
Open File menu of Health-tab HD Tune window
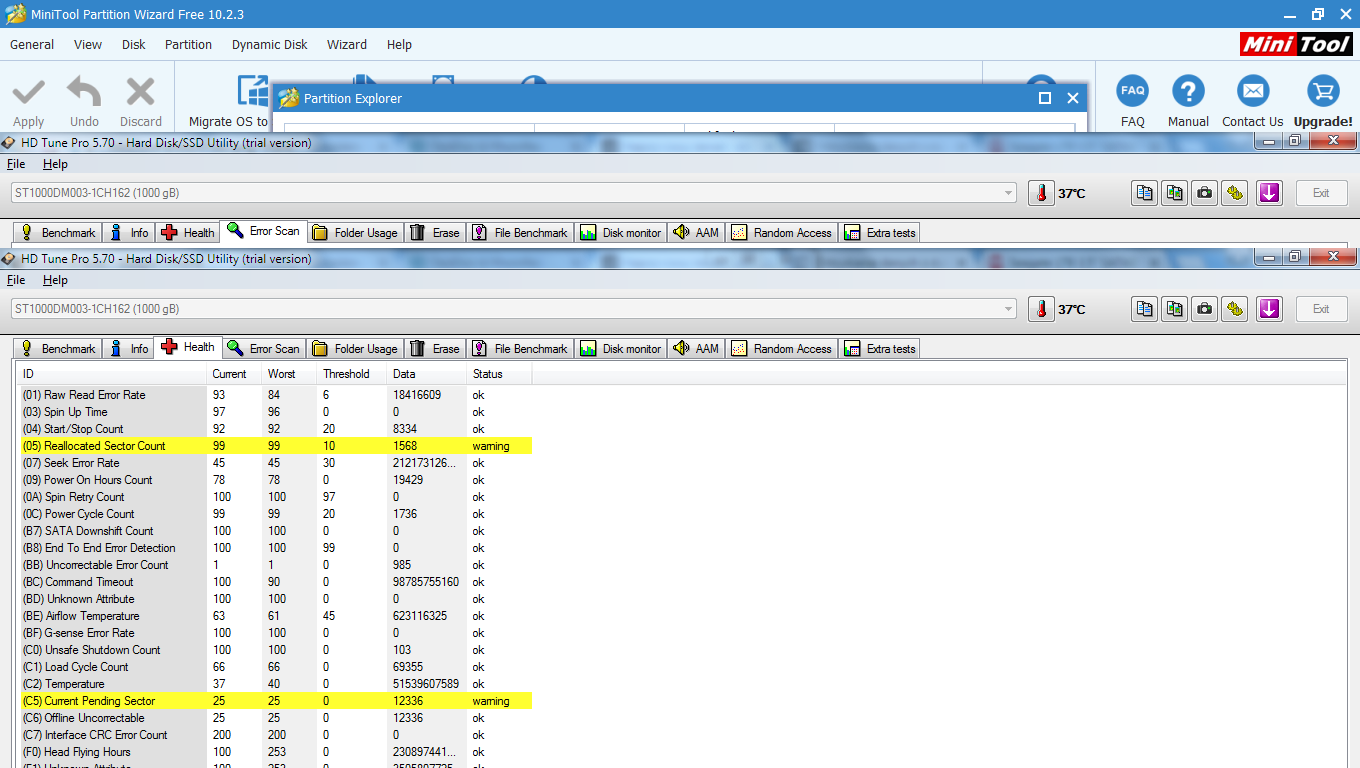point(16,280)
